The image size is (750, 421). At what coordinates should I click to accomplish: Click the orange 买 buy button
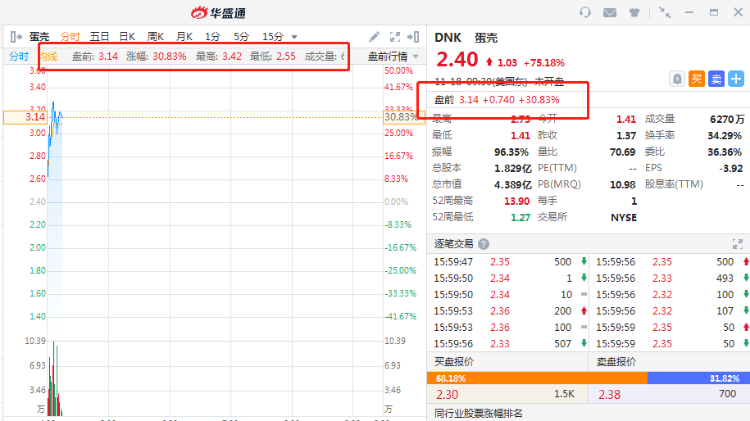tap(696, 79)
